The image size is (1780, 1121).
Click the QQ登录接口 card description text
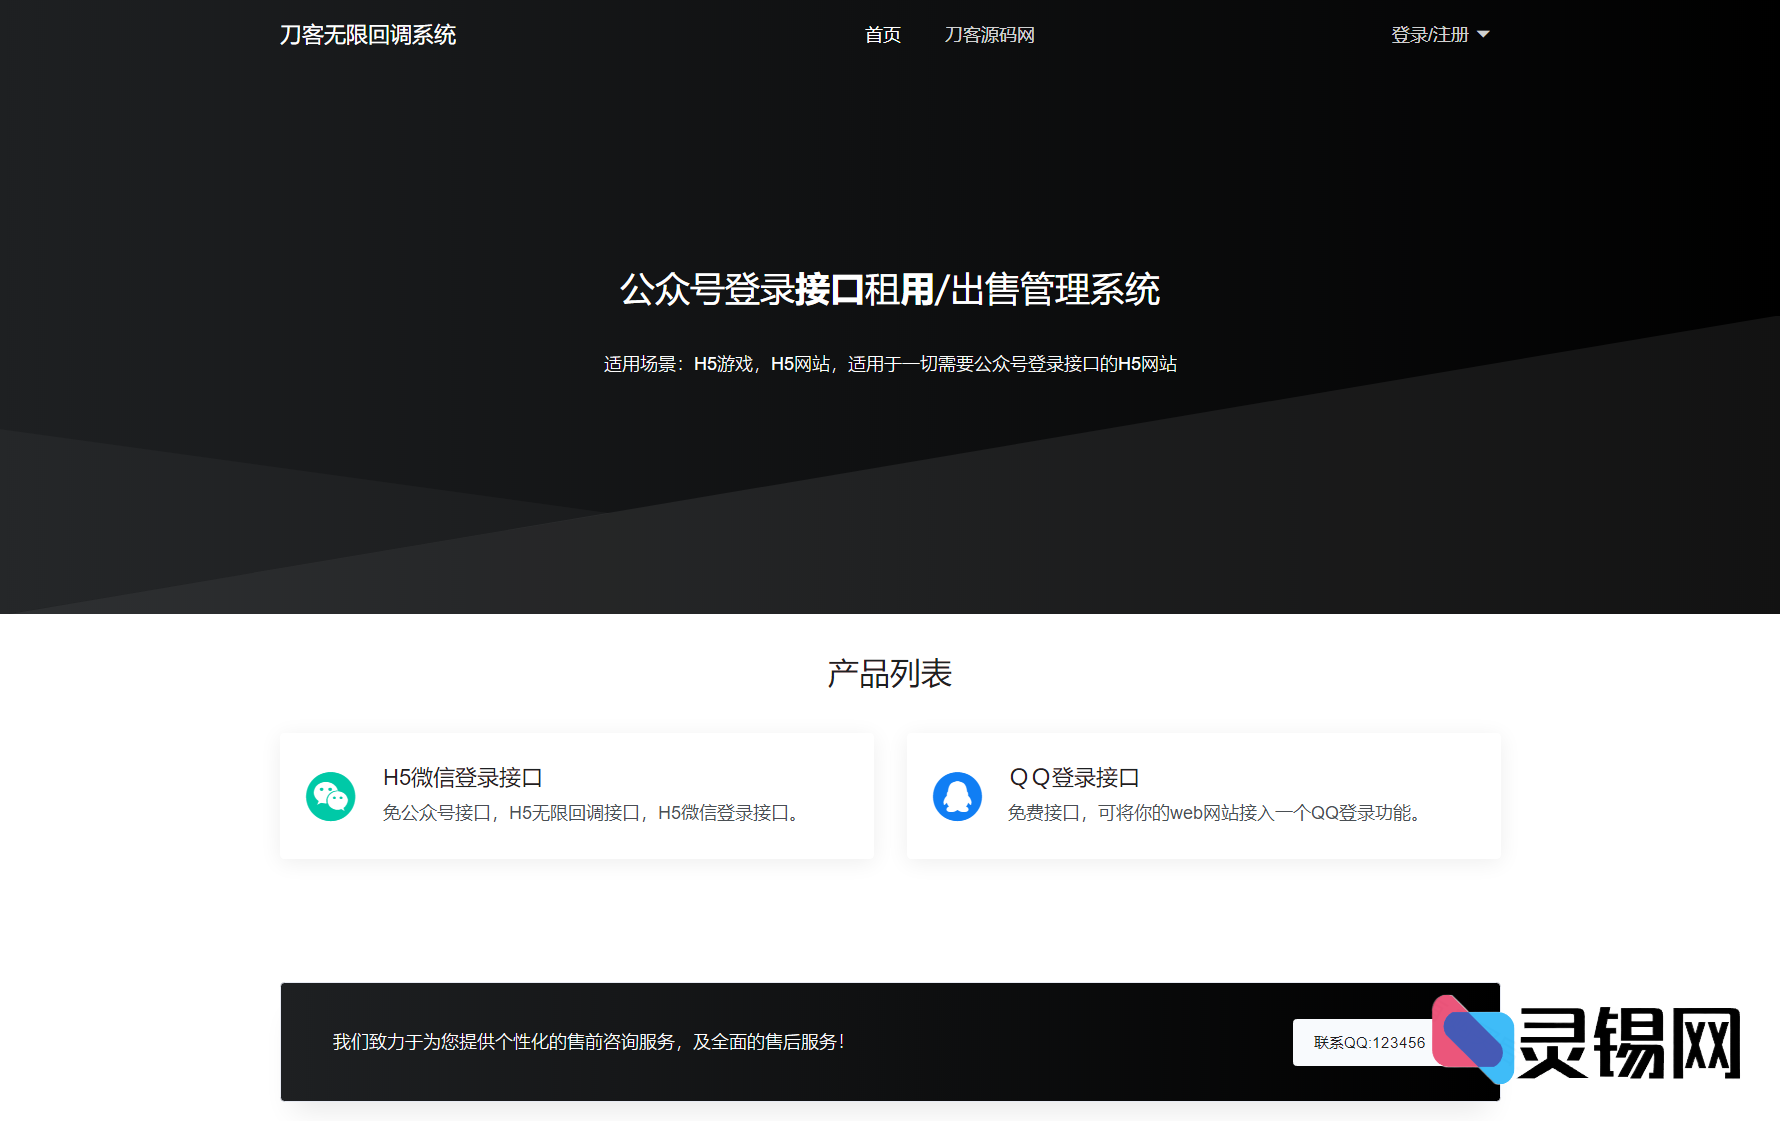[1213, 813]
